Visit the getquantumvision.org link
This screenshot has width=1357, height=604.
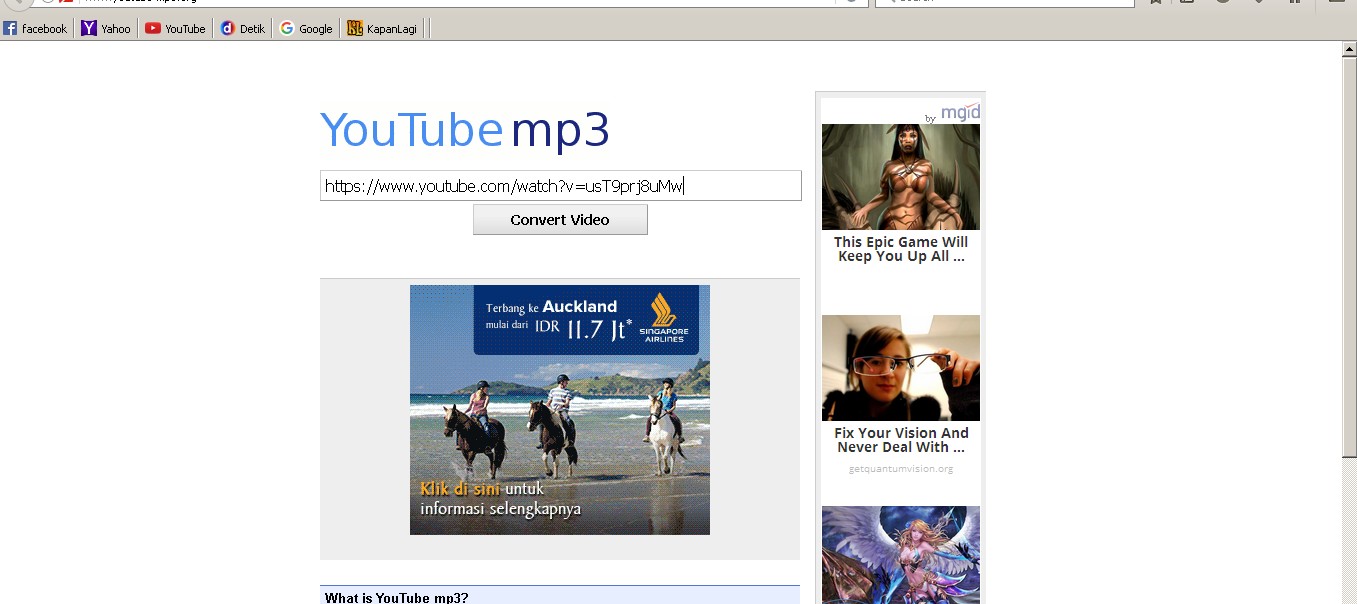point(900,468)
